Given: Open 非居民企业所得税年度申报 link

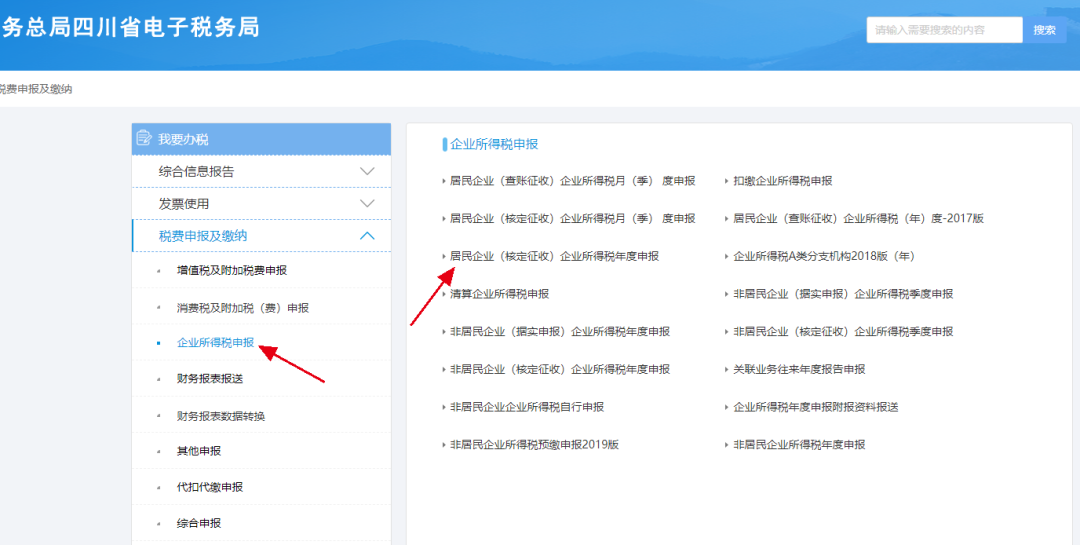Looking at the screenshot, I should pyautogui.click(x=799, y=445).
